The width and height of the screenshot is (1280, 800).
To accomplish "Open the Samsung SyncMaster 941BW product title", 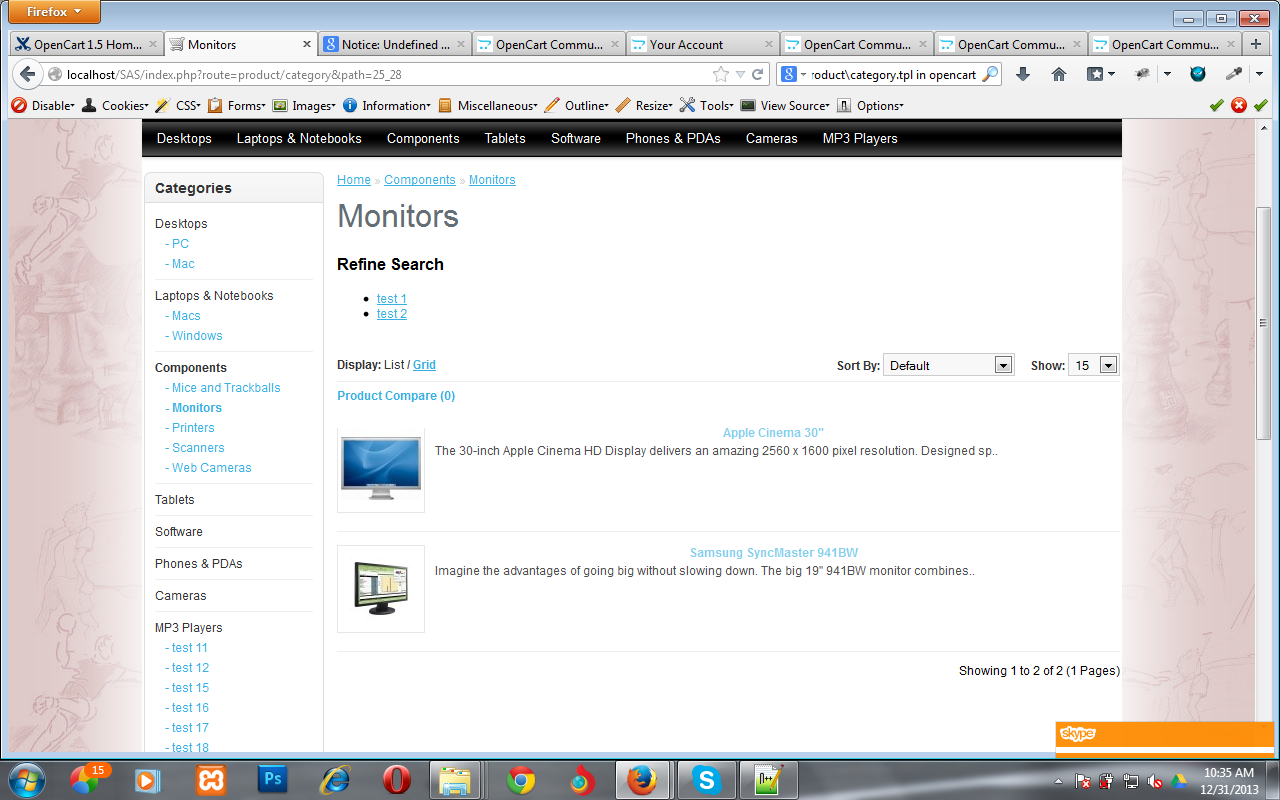I will pyautogui.click(x=774, y=553).
